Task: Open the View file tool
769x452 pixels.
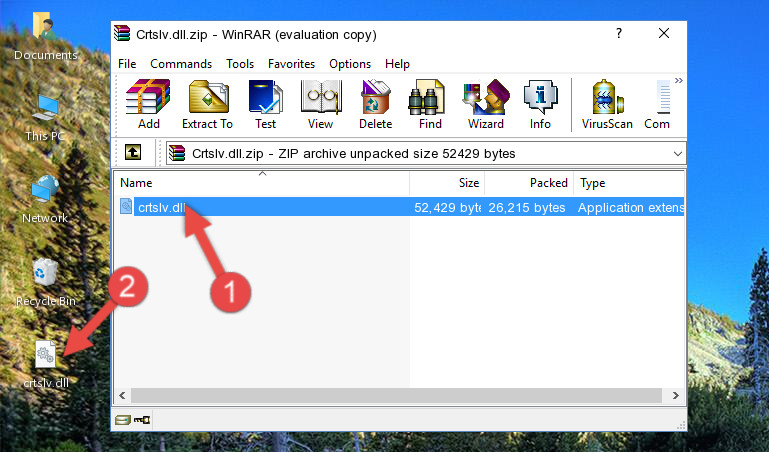Action: [x=321, y=104]
